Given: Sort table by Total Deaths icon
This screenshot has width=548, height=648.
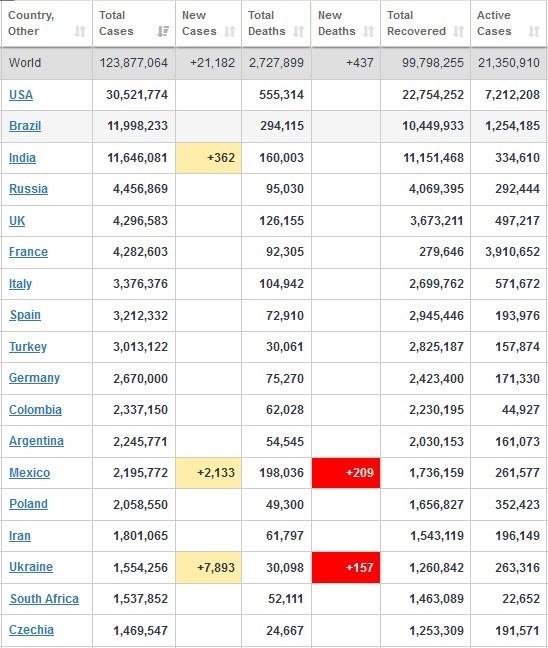Looking at the screenshot, I should coord(298,31).
